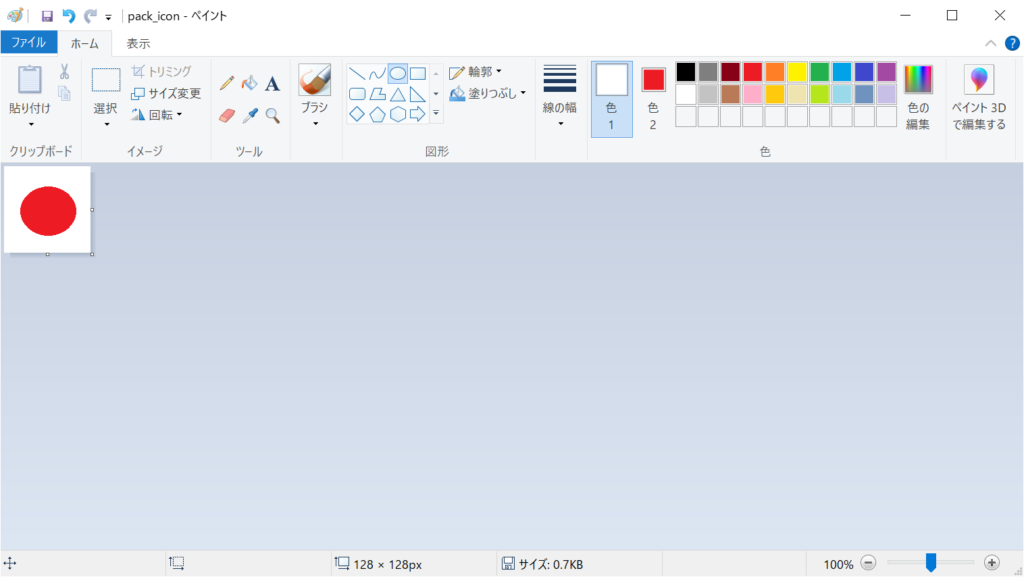Choose the Diamond shape
The height and width of the screenshot is (577, 1024).
click(357, 114)
